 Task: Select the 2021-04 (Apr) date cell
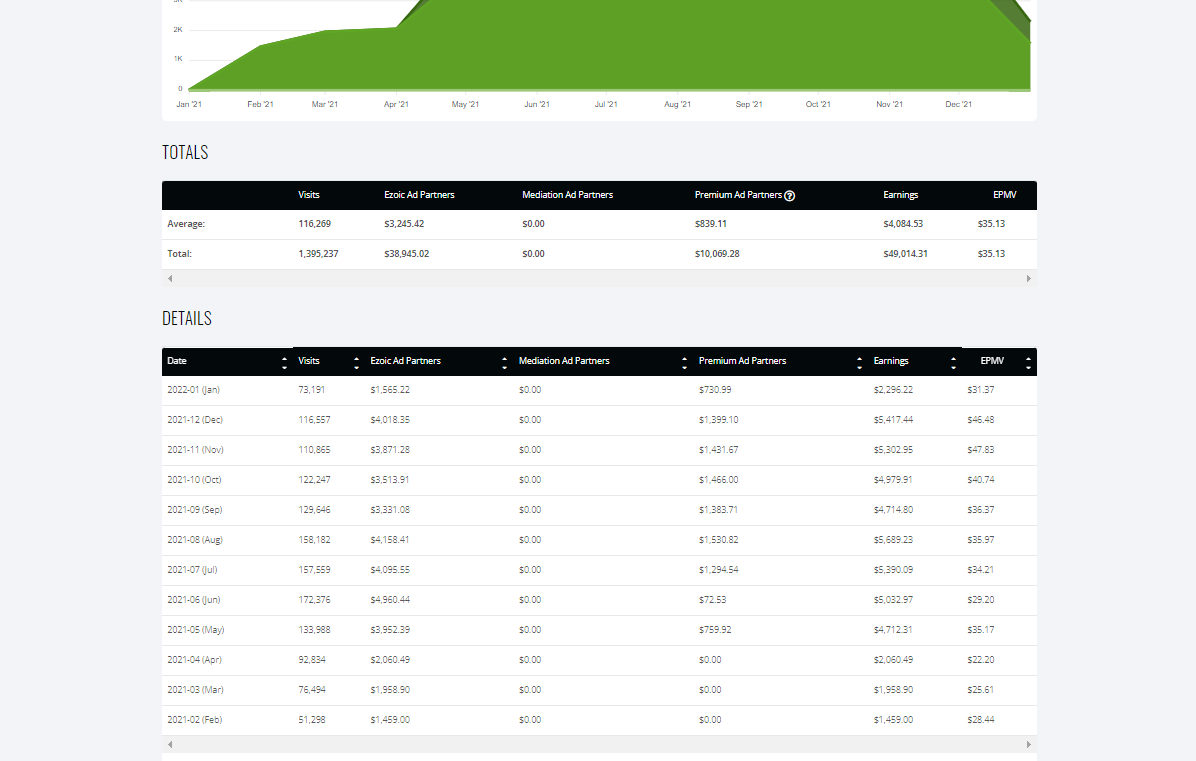coord(195,660)
